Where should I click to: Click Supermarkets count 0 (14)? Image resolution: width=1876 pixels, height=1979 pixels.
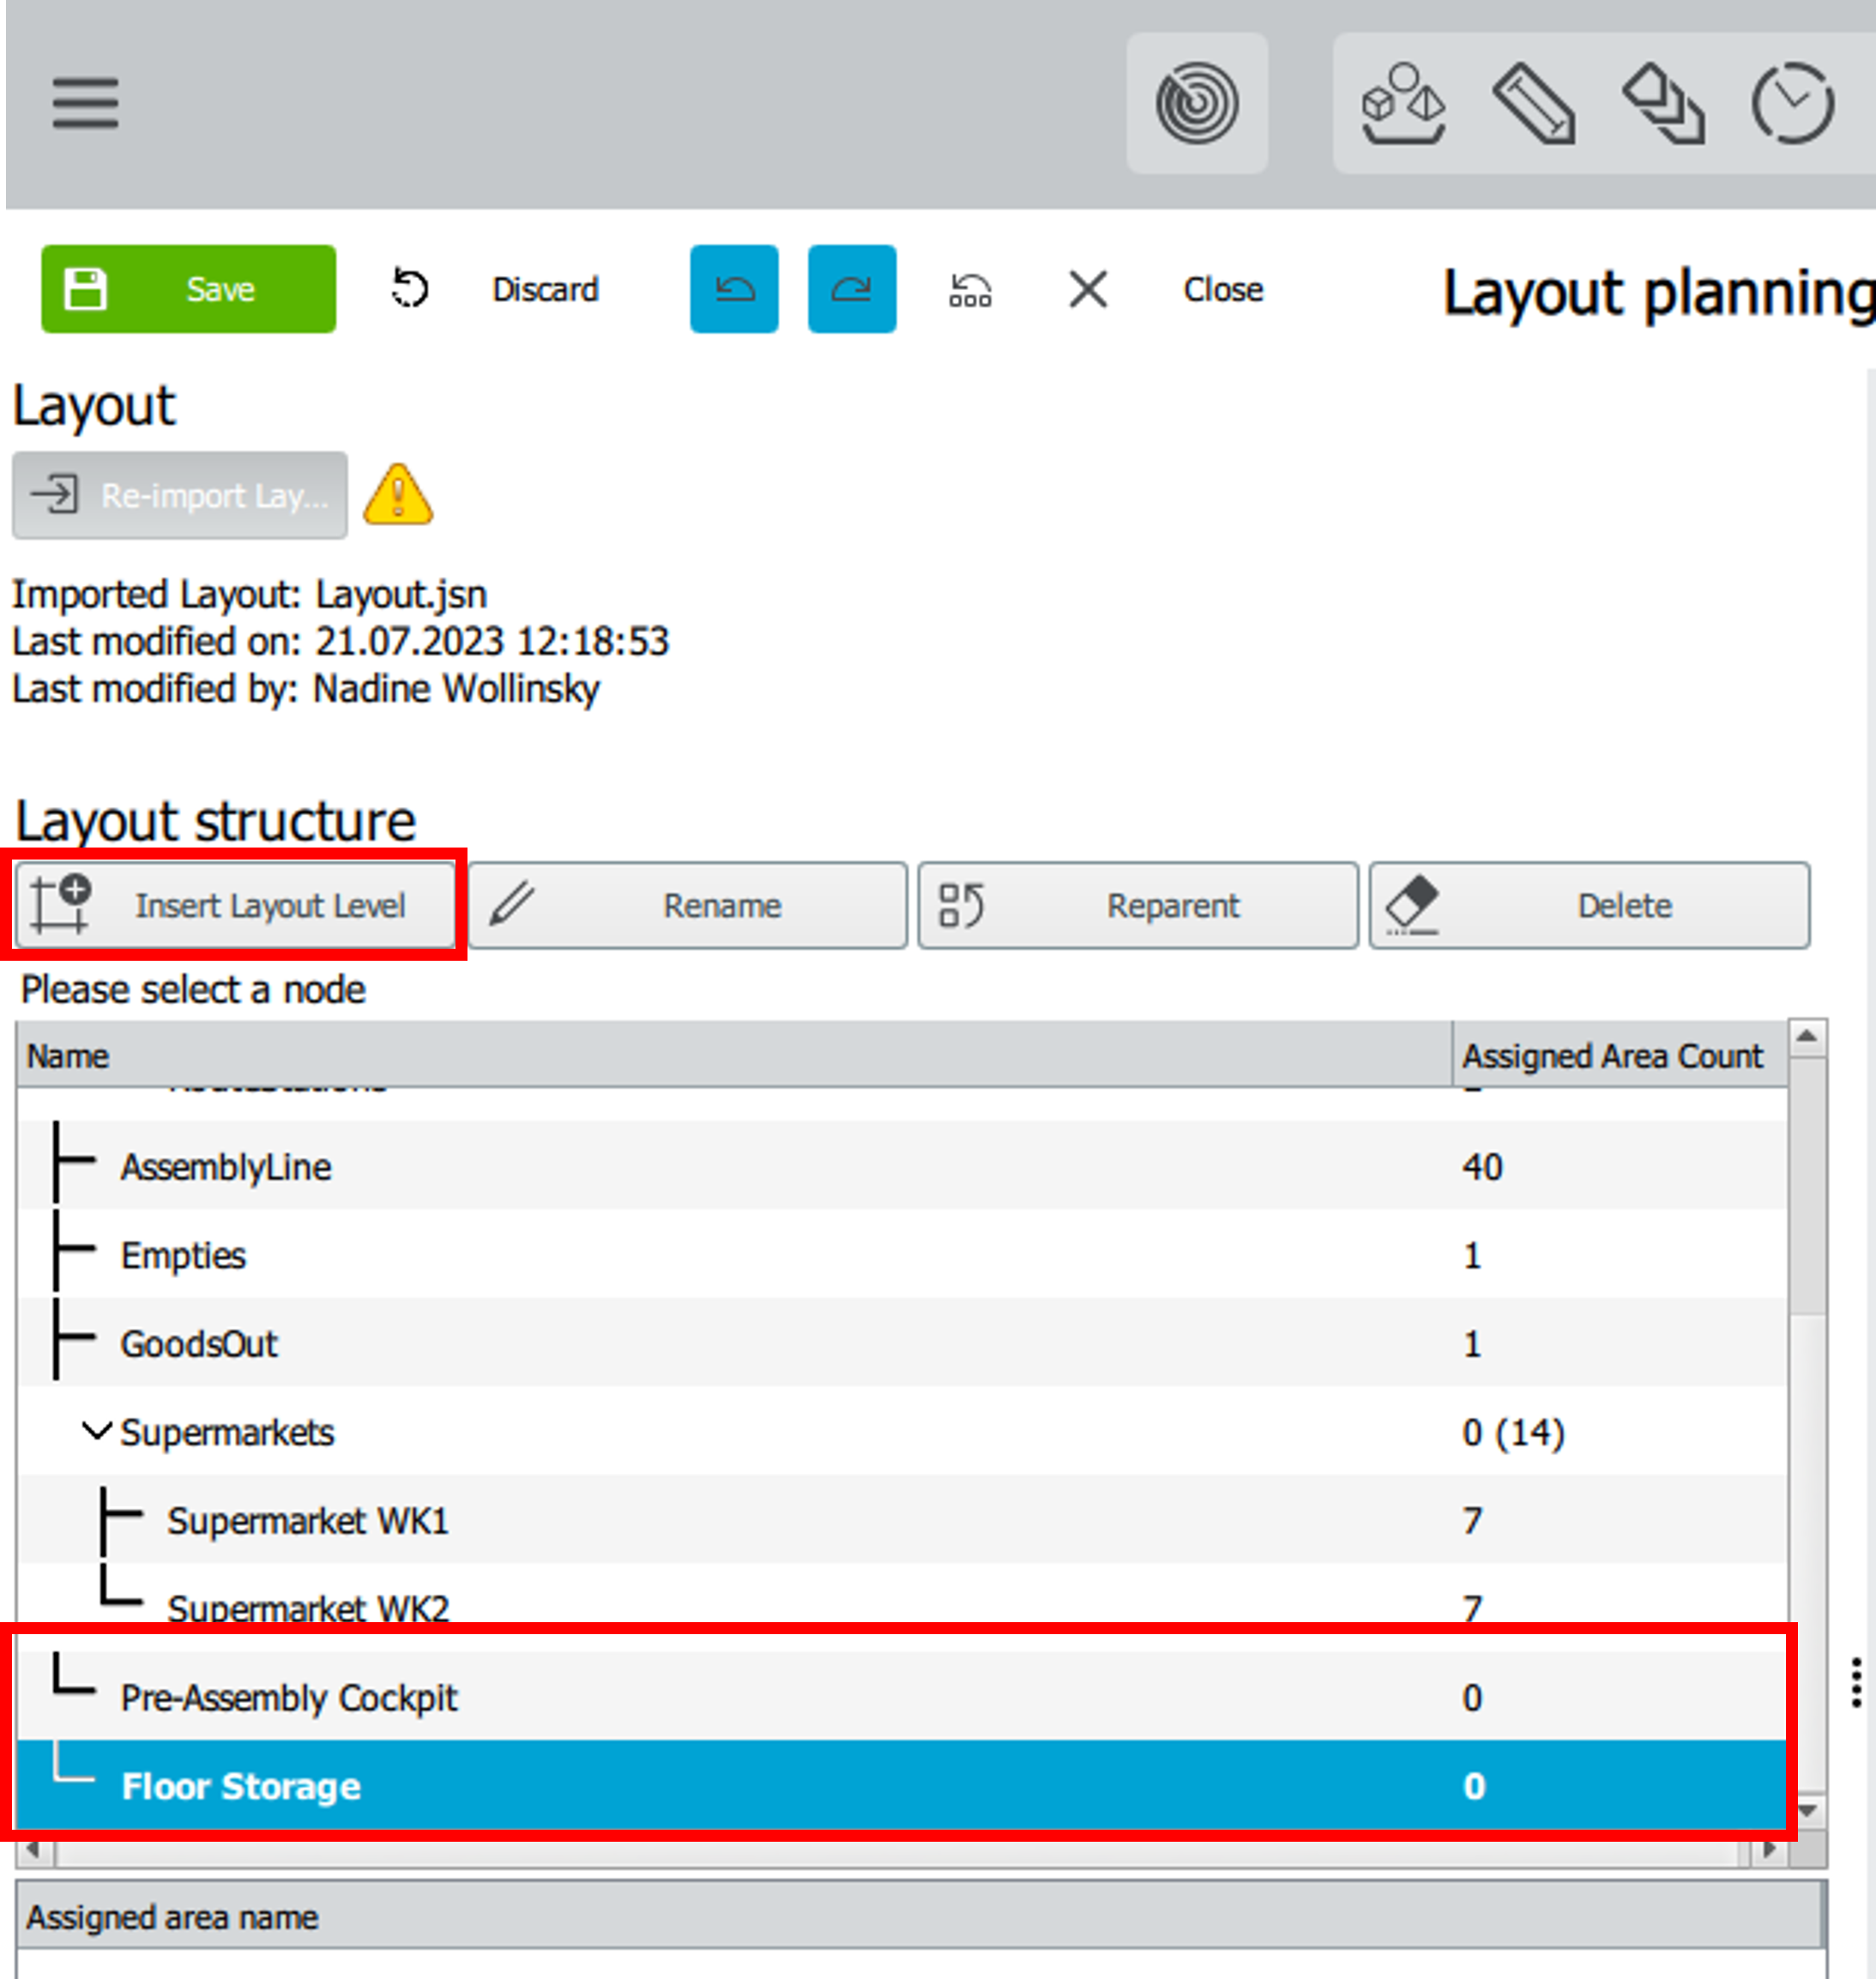1513,1432
